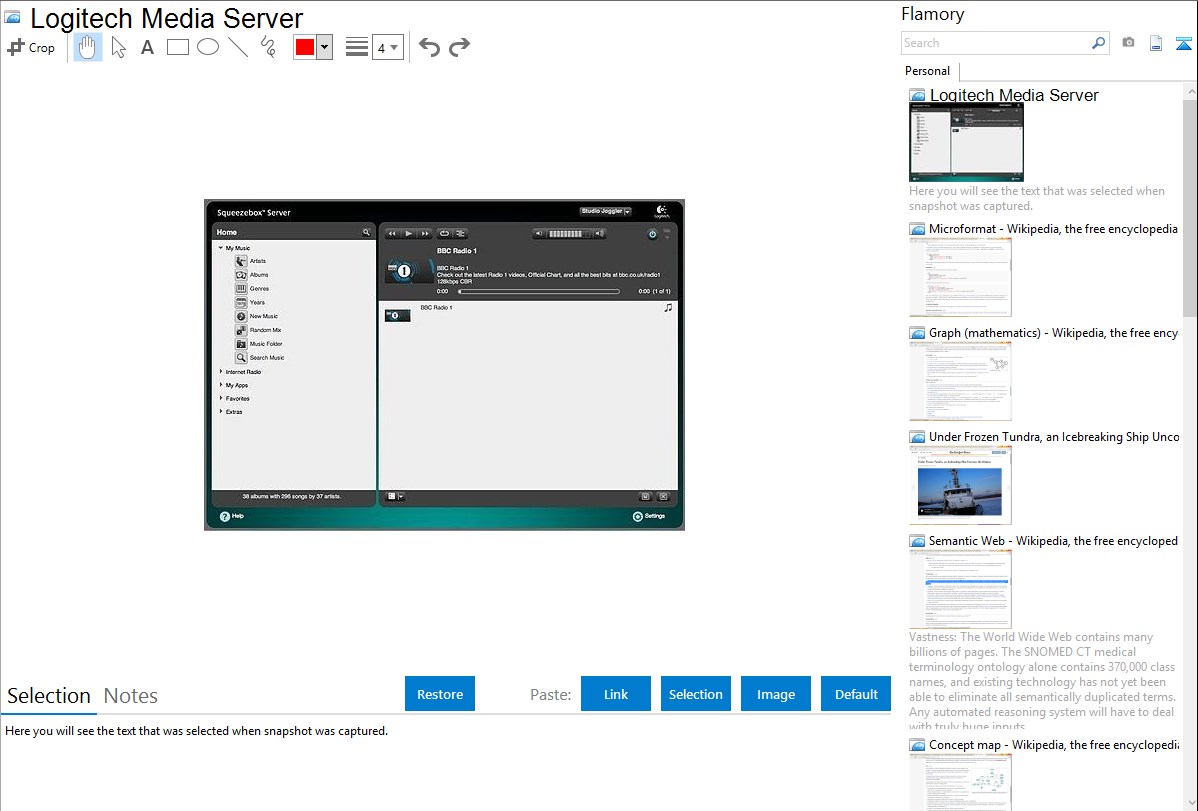The width and height of the screenshot is (1198, 811).
Task: Open Search Music under My Music
Action: click(x=260, y=358)
